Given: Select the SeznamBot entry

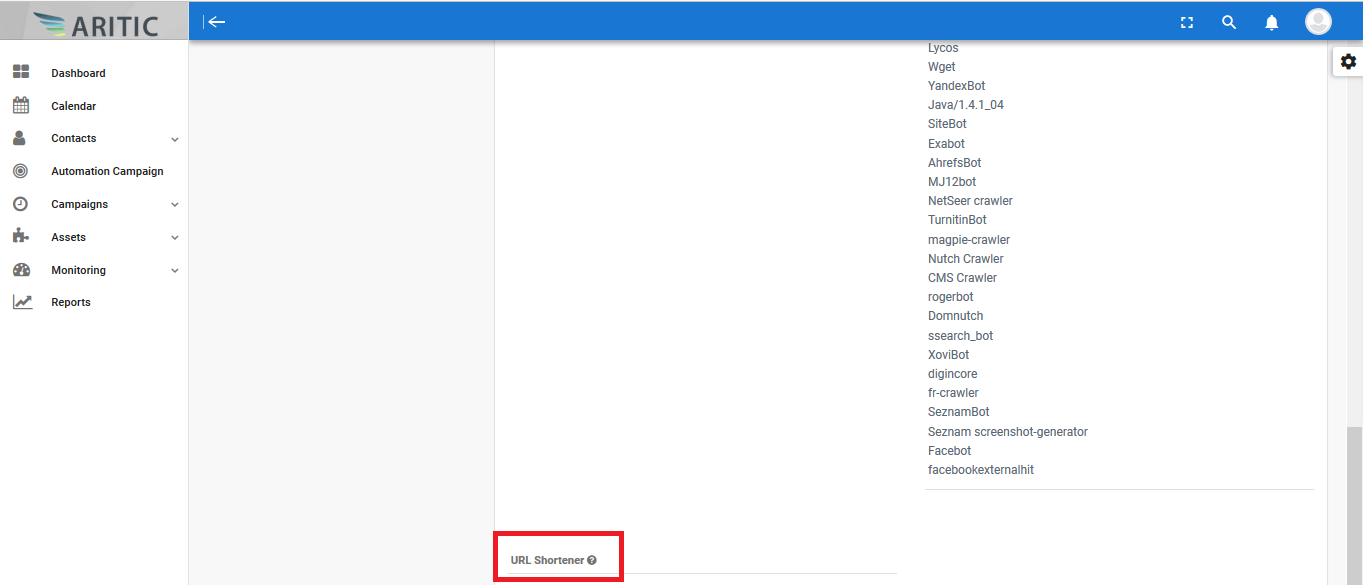Looking at the screenshot, I should [x=959, y=412].
